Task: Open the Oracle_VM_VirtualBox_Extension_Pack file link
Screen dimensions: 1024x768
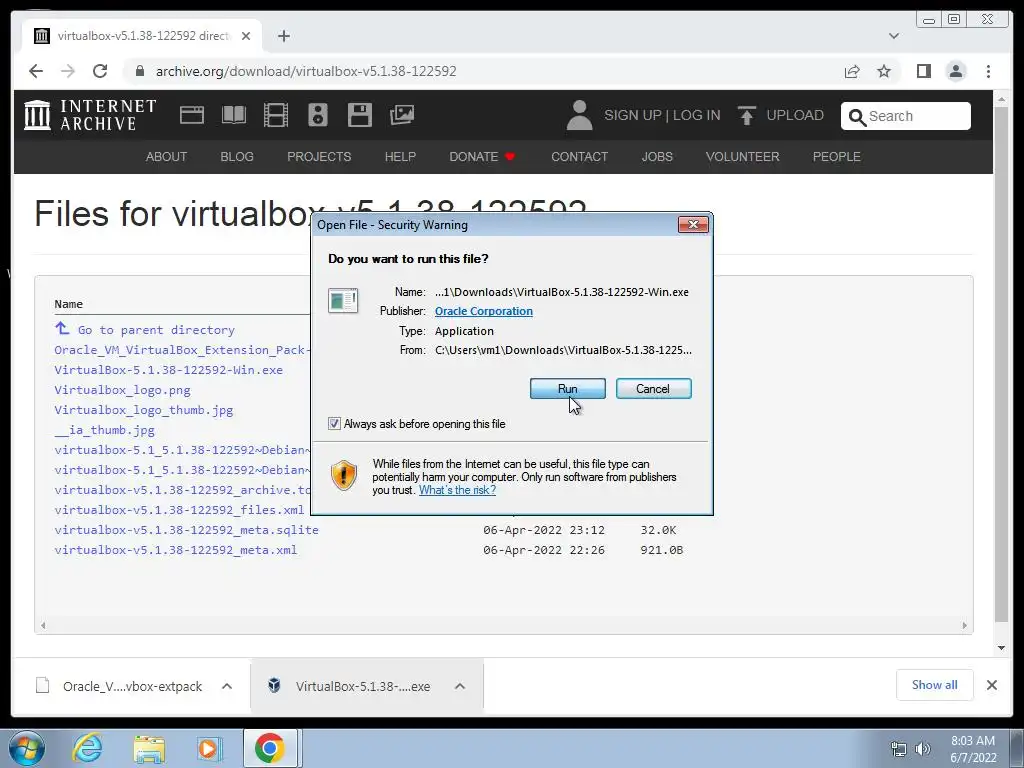Action: click(x=182, y=350)
